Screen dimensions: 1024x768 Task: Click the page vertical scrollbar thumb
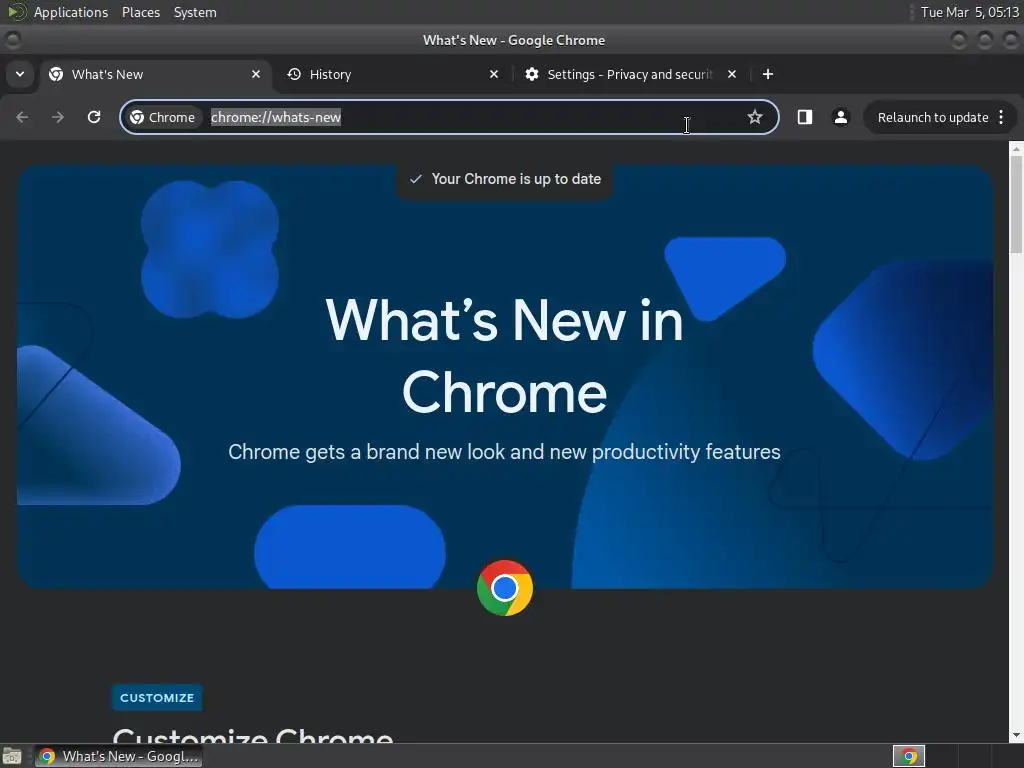1016,204
